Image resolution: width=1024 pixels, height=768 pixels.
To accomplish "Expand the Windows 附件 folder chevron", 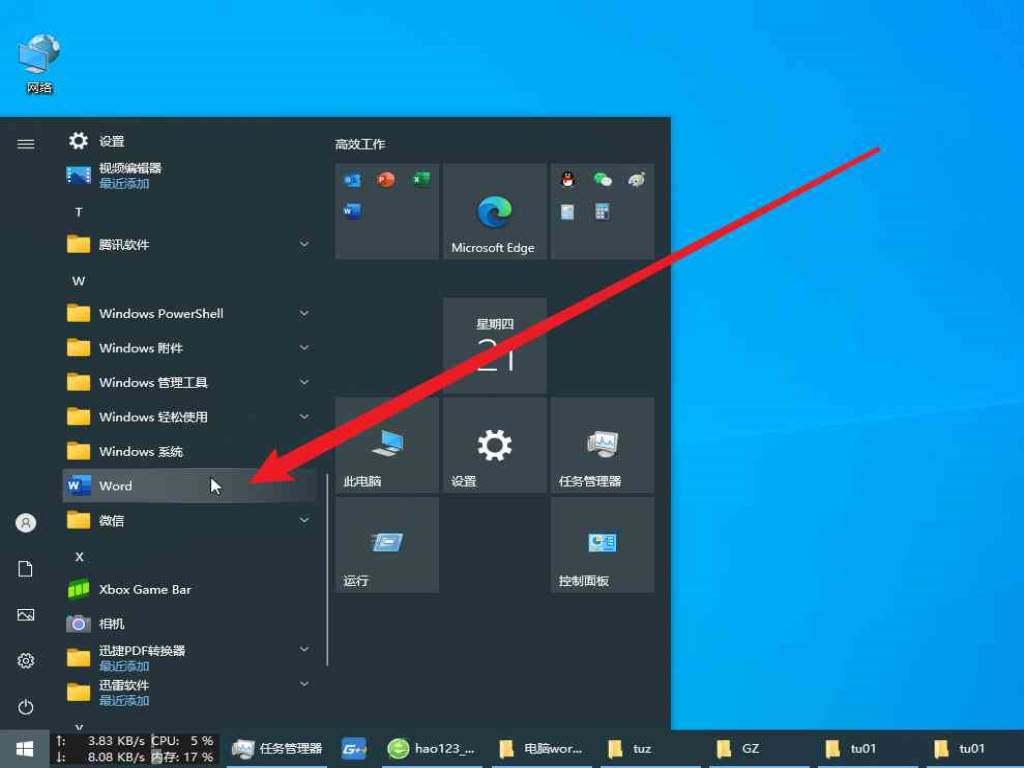I will coord(304,347).
